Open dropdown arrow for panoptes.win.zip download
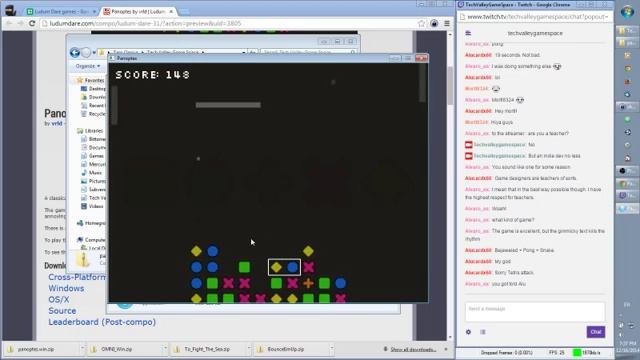 point(82,349)
